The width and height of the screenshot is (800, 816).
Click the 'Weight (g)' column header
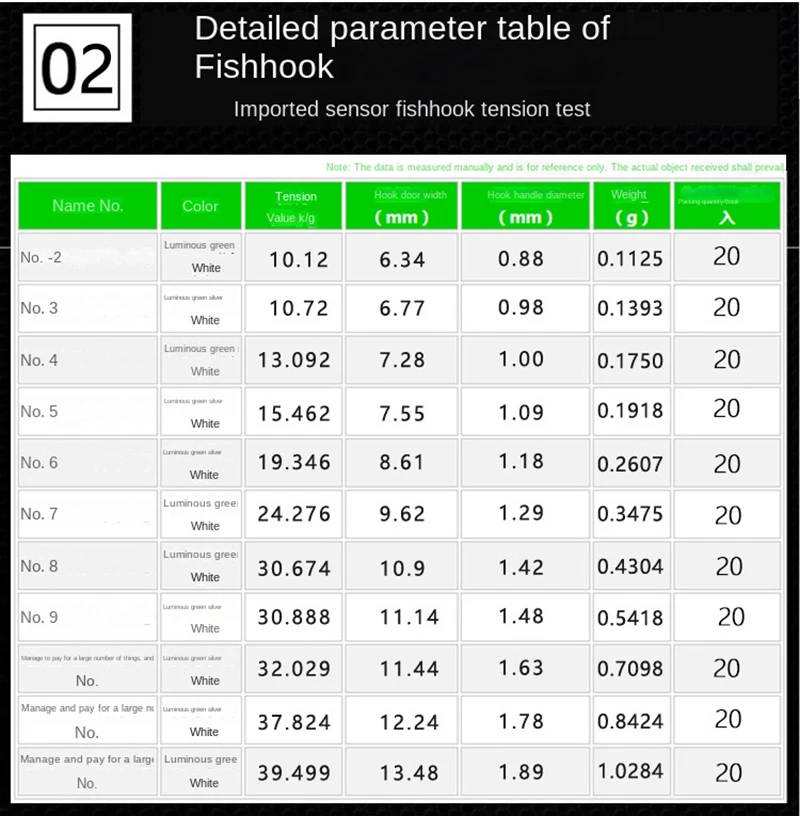pos(630,206)
